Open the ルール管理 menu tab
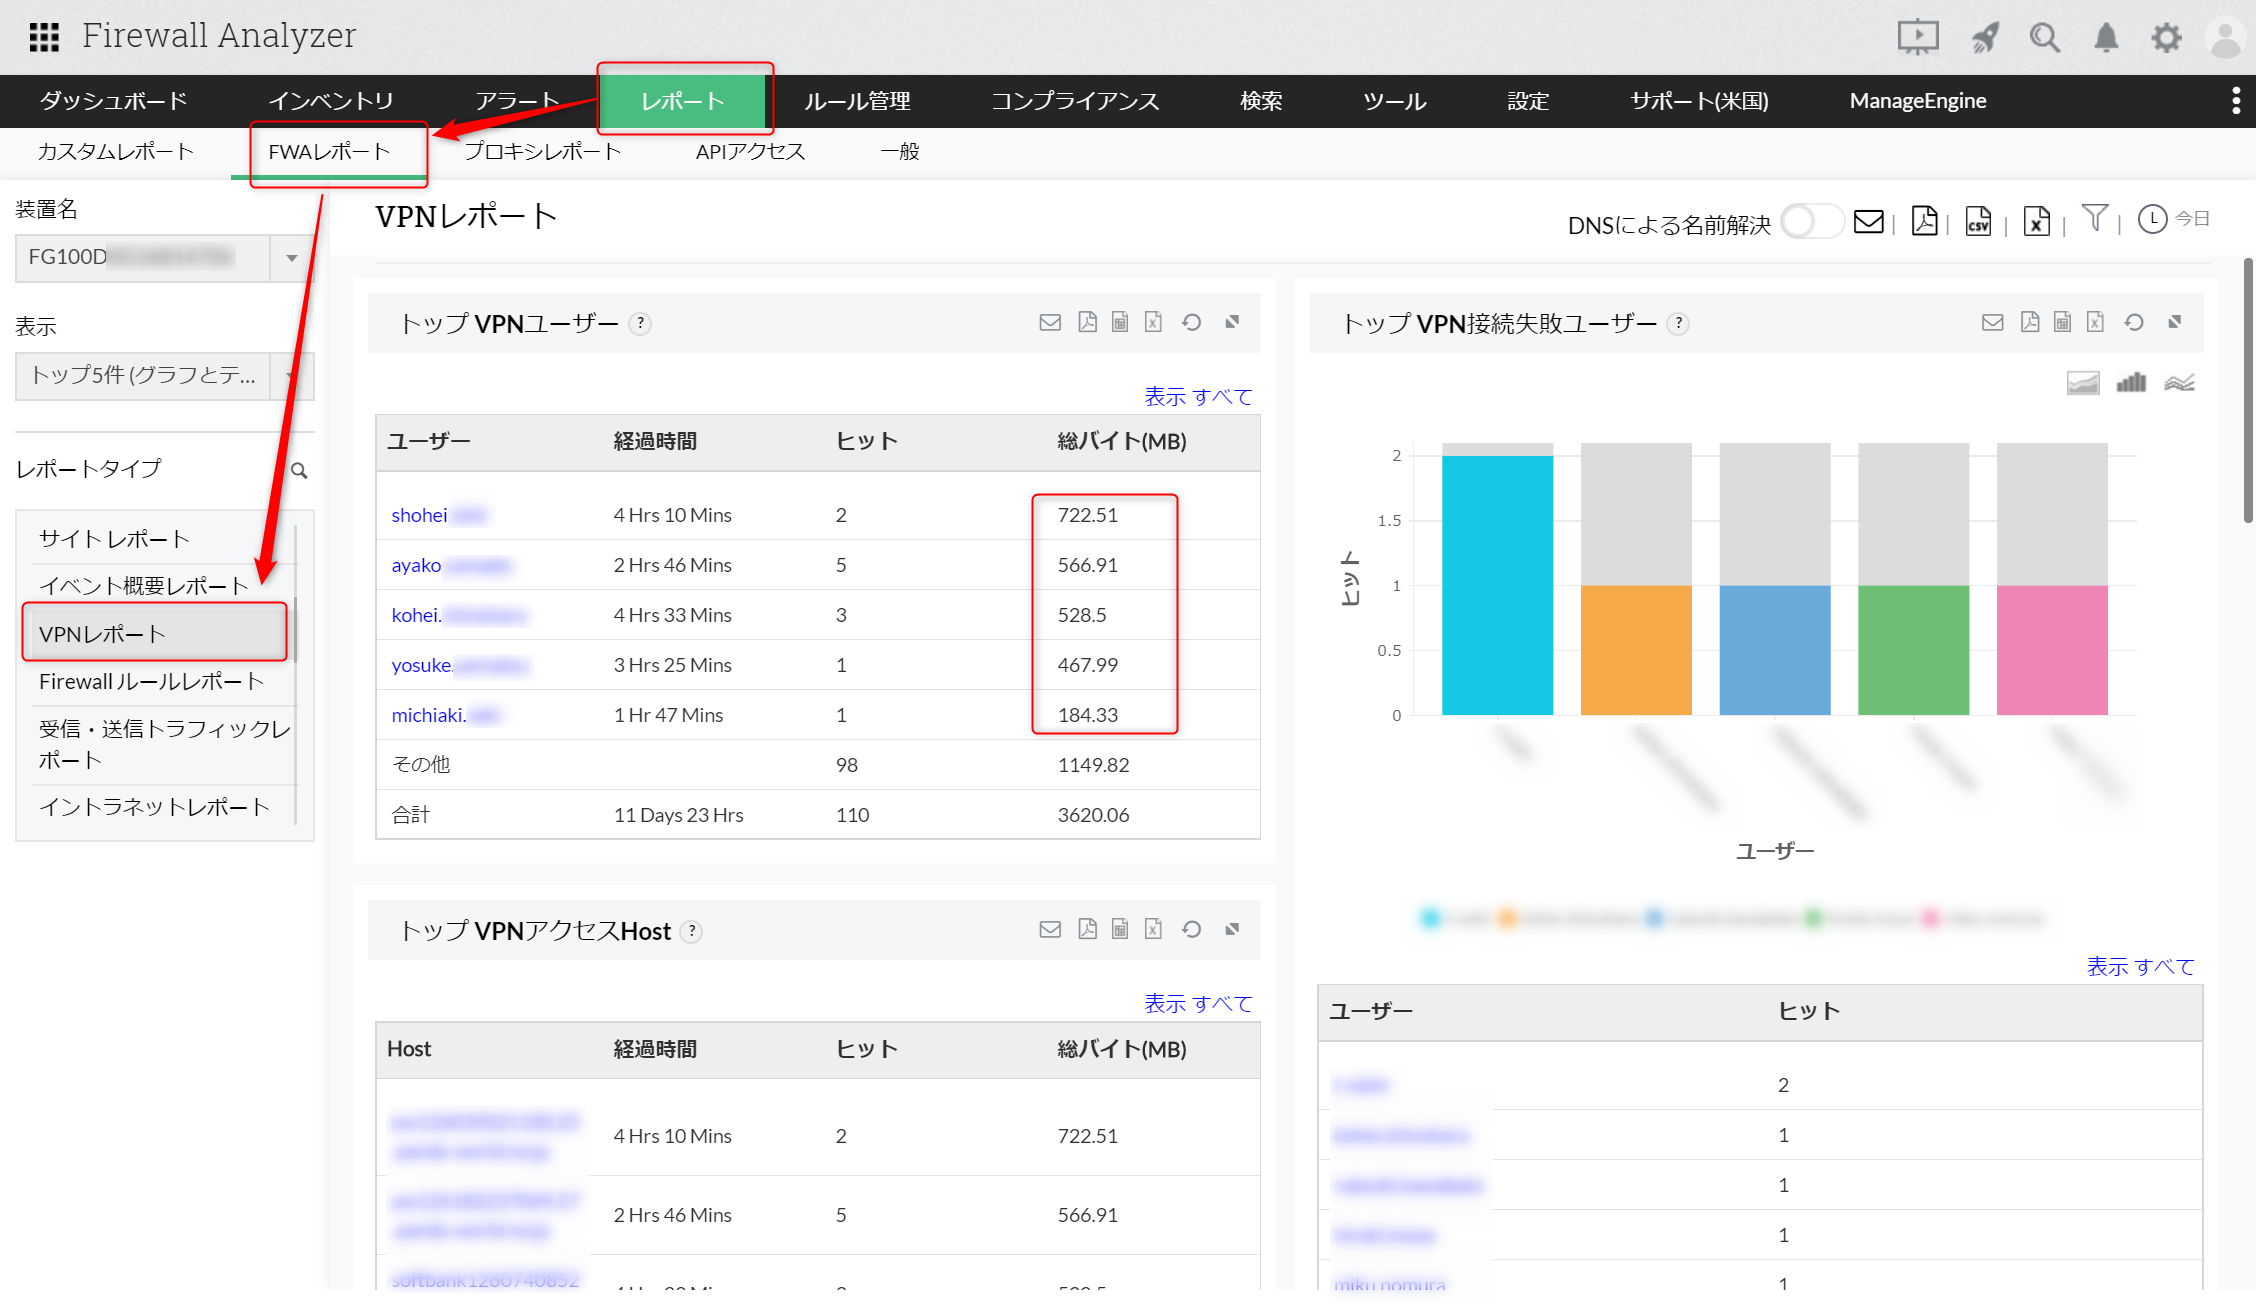The height and width of the screenshot is (1312, 2256). tap(857, 101)
